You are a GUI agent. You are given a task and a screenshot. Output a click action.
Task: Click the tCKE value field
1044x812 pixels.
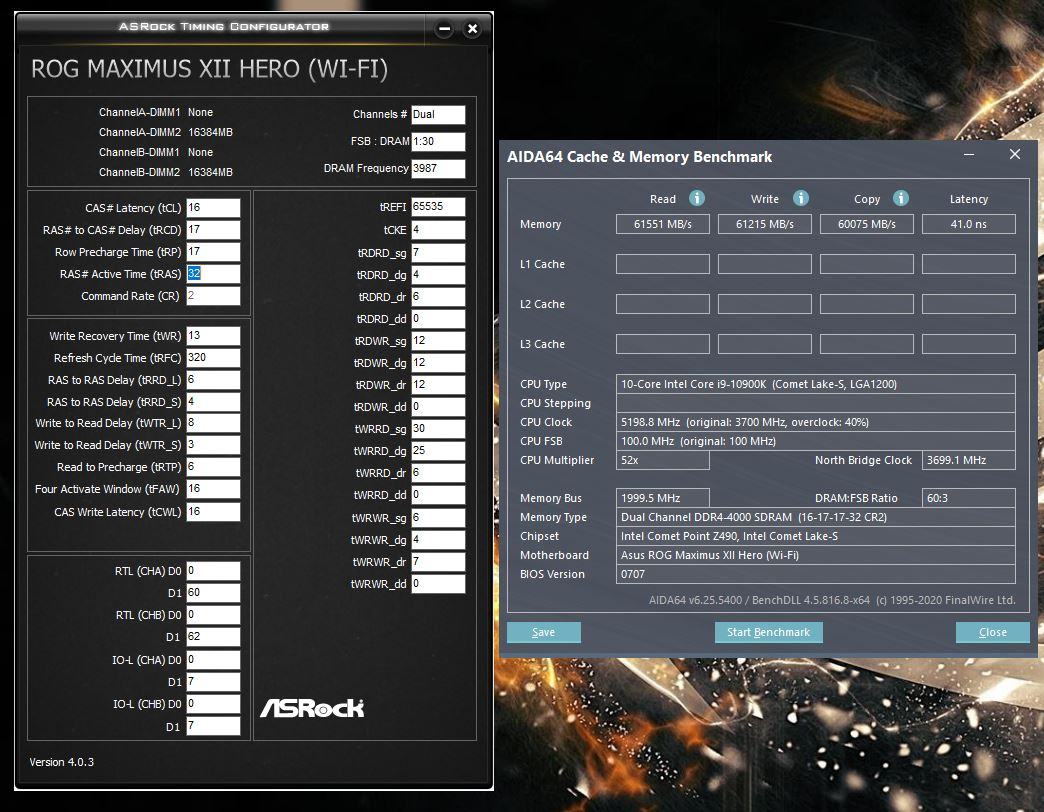tap(438, 230)
